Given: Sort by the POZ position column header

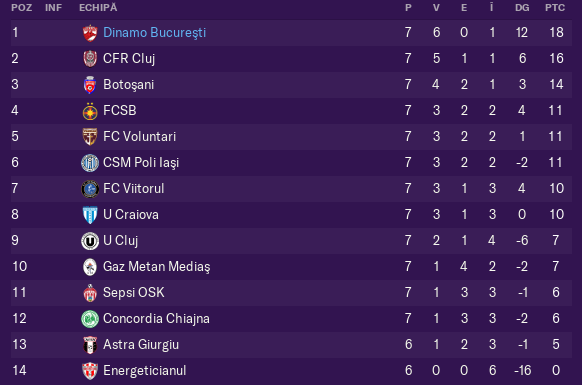Looking at the screenshot, I should [x=22, y=7].
